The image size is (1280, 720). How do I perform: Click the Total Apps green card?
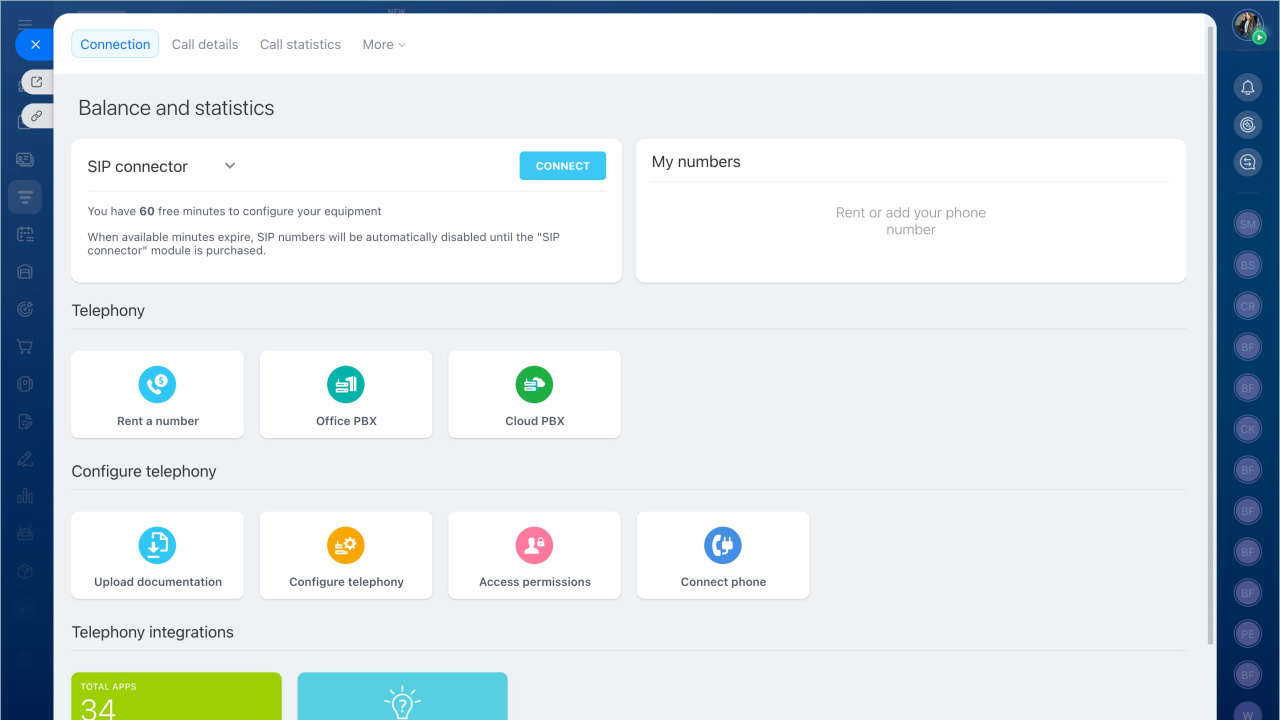coord(176,696)
